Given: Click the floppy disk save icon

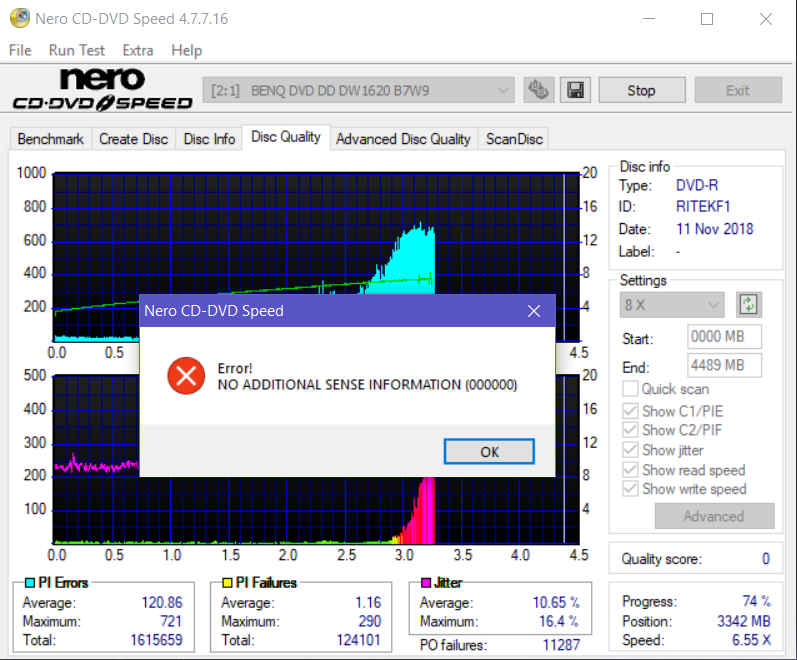Looking at the screenshot, I should point(575,91).
